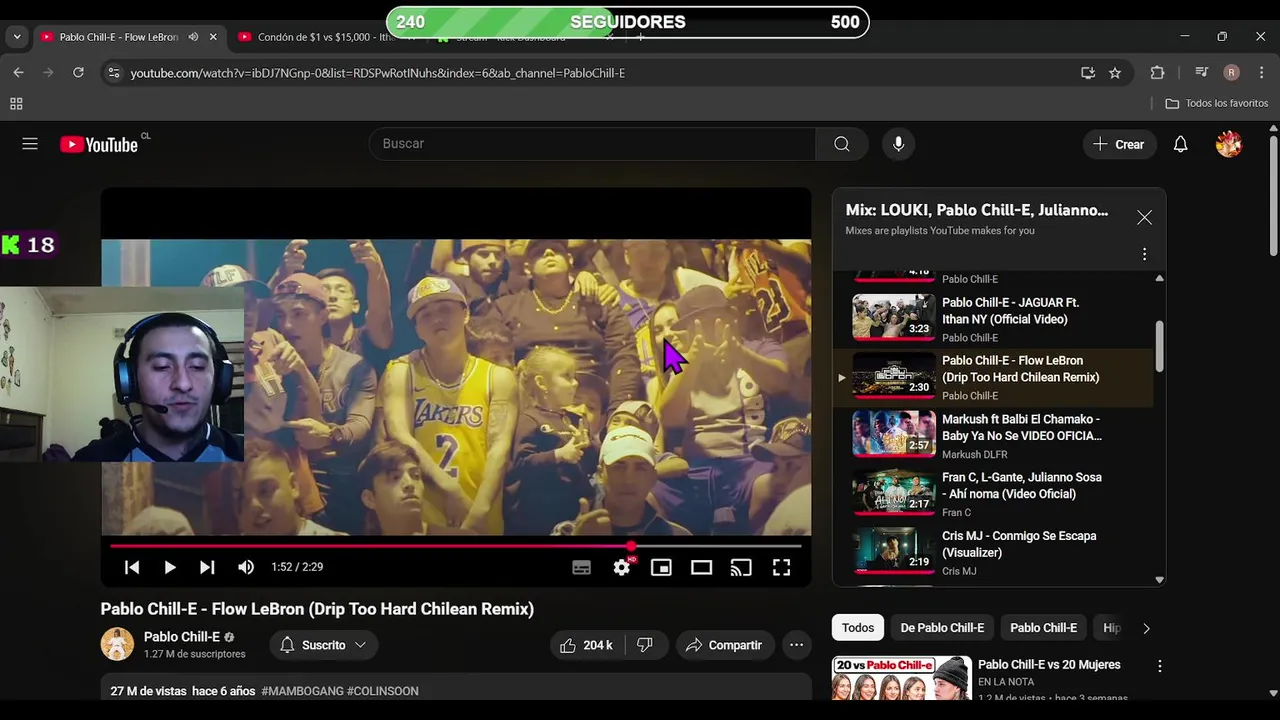This screenshot has height=720, width=1280.
Task: Dislike the video
Action: pyautogui.click(x=645, y=645)
